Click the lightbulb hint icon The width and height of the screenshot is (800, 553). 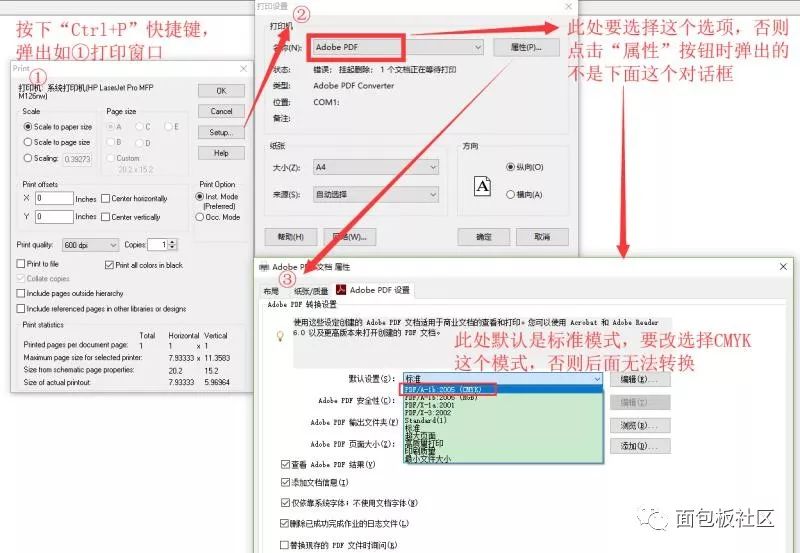click(x=280, y=337)
